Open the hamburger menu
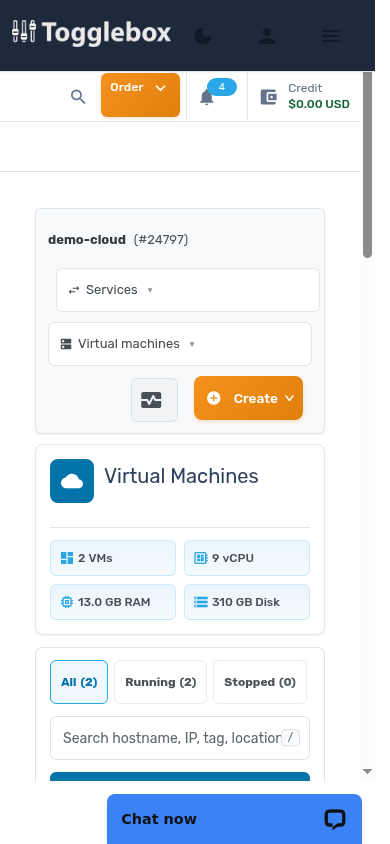 click(x=331, y=36)
